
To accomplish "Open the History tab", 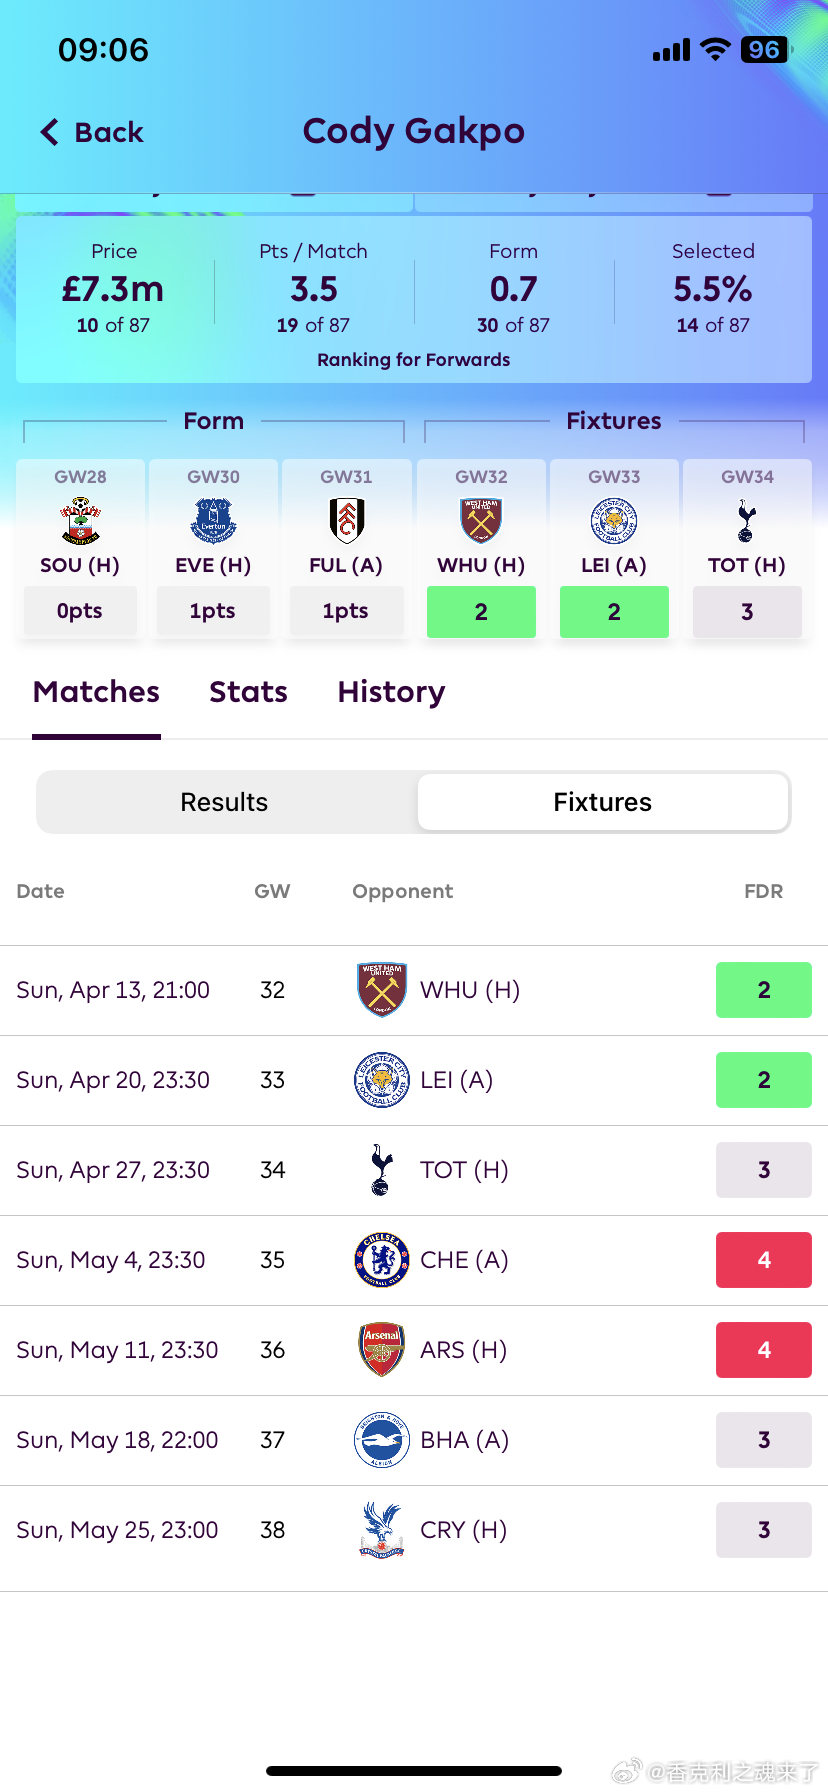I will [391, 692].
